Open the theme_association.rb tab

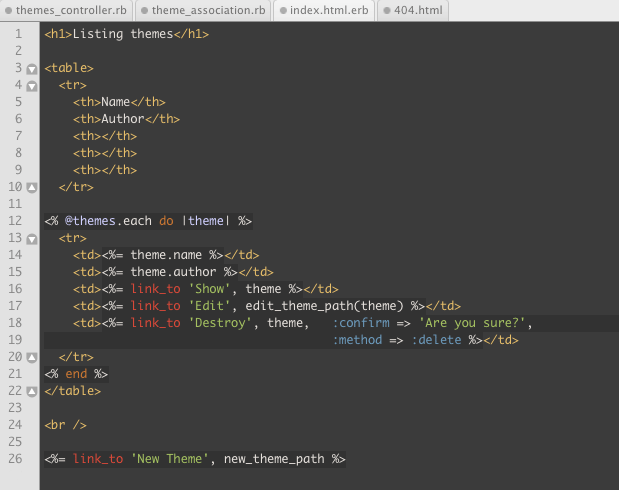pyautogui.click(x=208, y=11)
